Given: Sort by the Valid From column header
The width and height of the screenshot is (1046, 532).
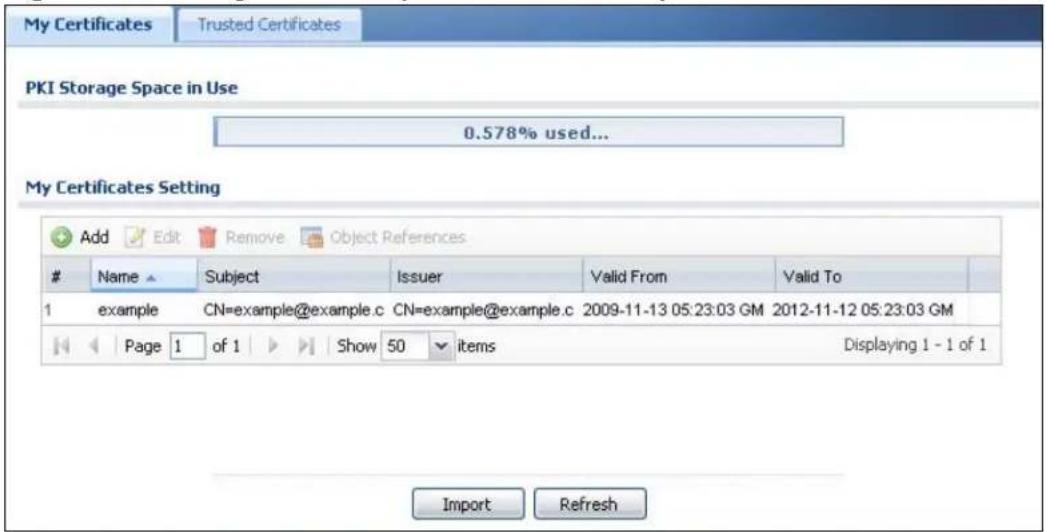Looking at the screenshot, I should click(x=678, y=276).
